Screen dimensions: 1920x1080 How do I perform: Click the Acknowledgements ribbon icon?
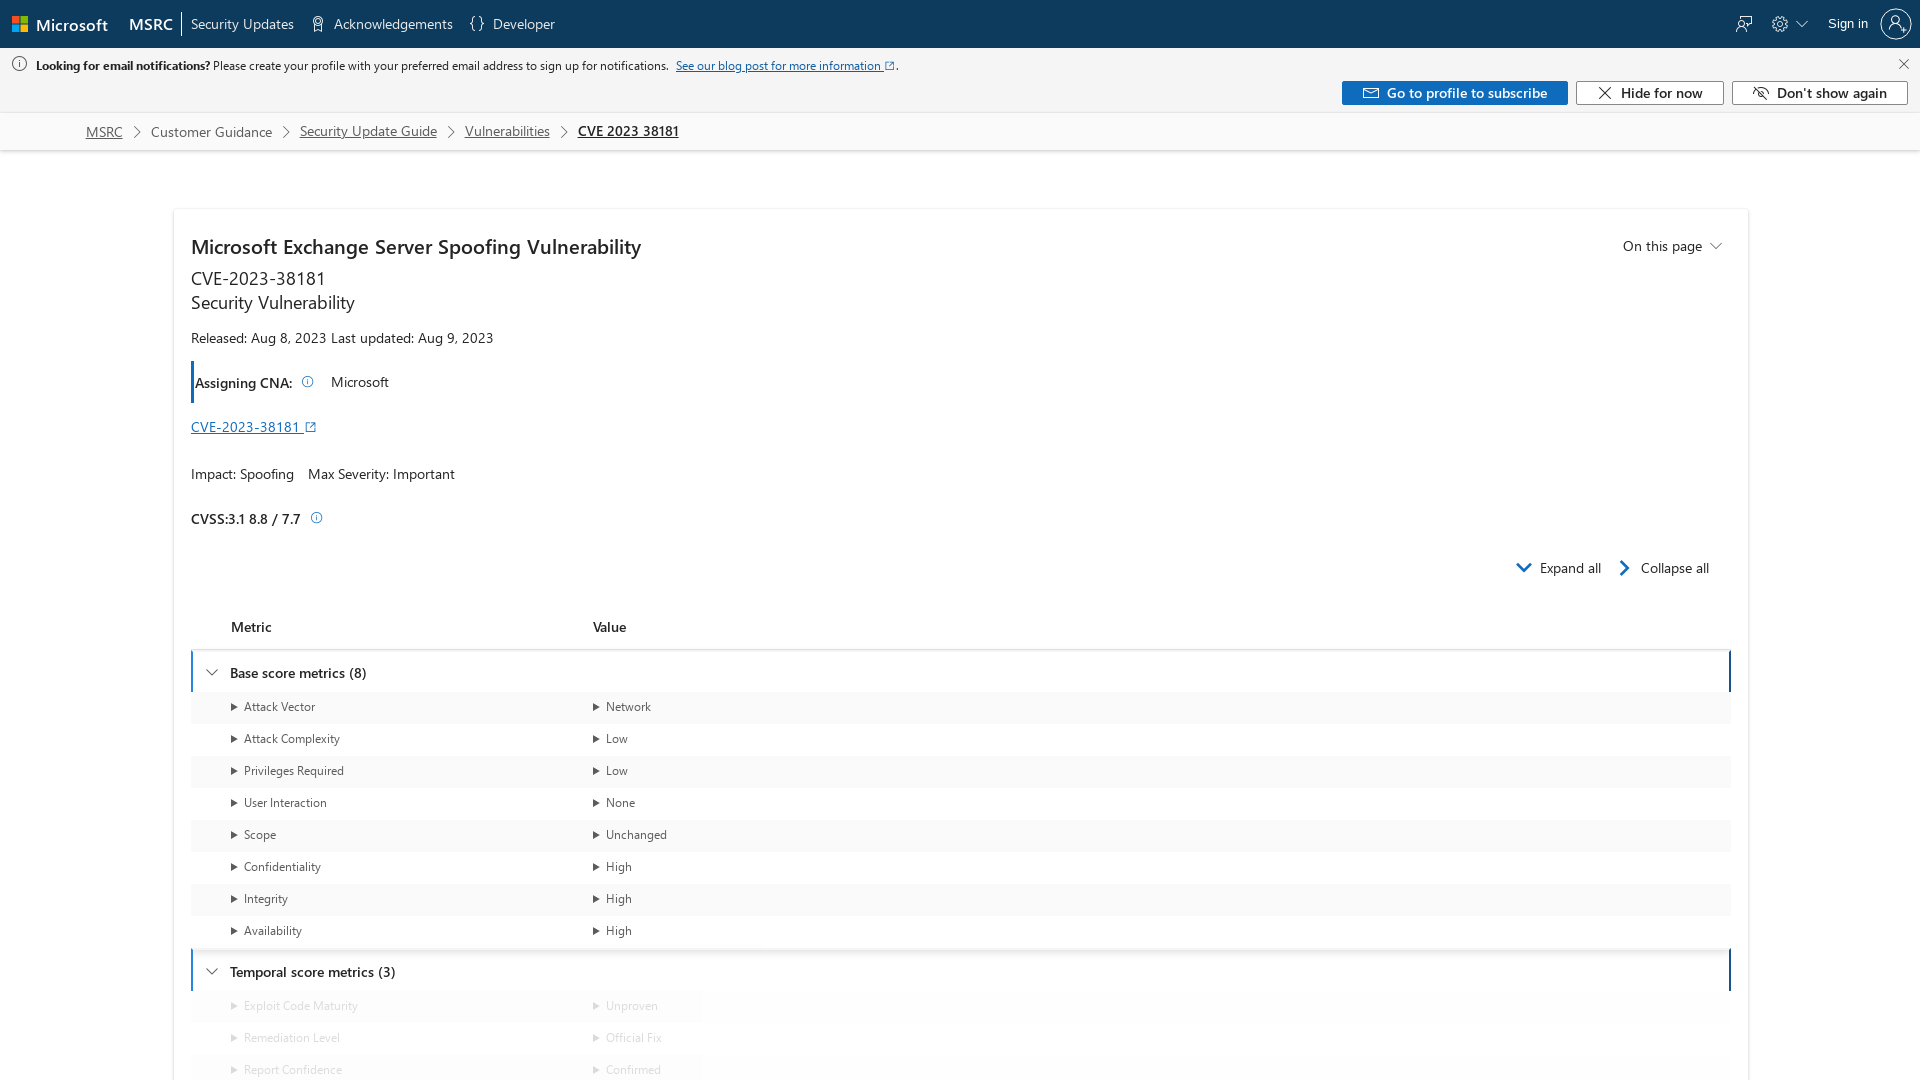pyautogui.click(x=318, y=24)
